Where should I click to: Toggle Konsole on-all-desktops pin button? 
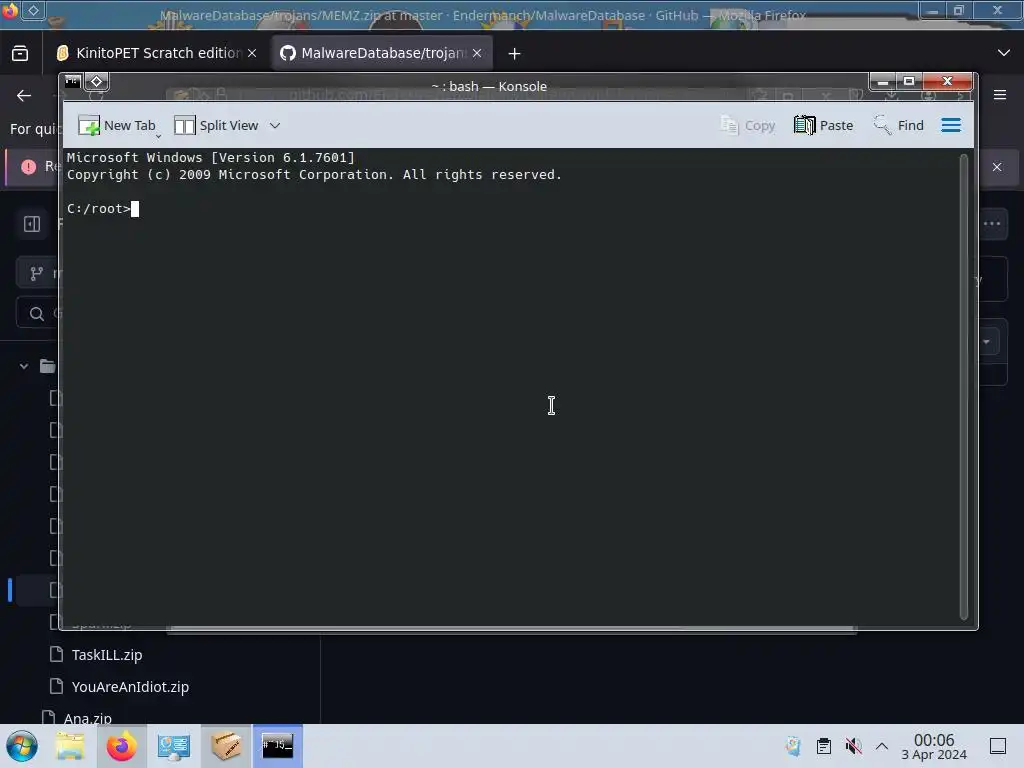pyautogui.click(x=97, y=81)
